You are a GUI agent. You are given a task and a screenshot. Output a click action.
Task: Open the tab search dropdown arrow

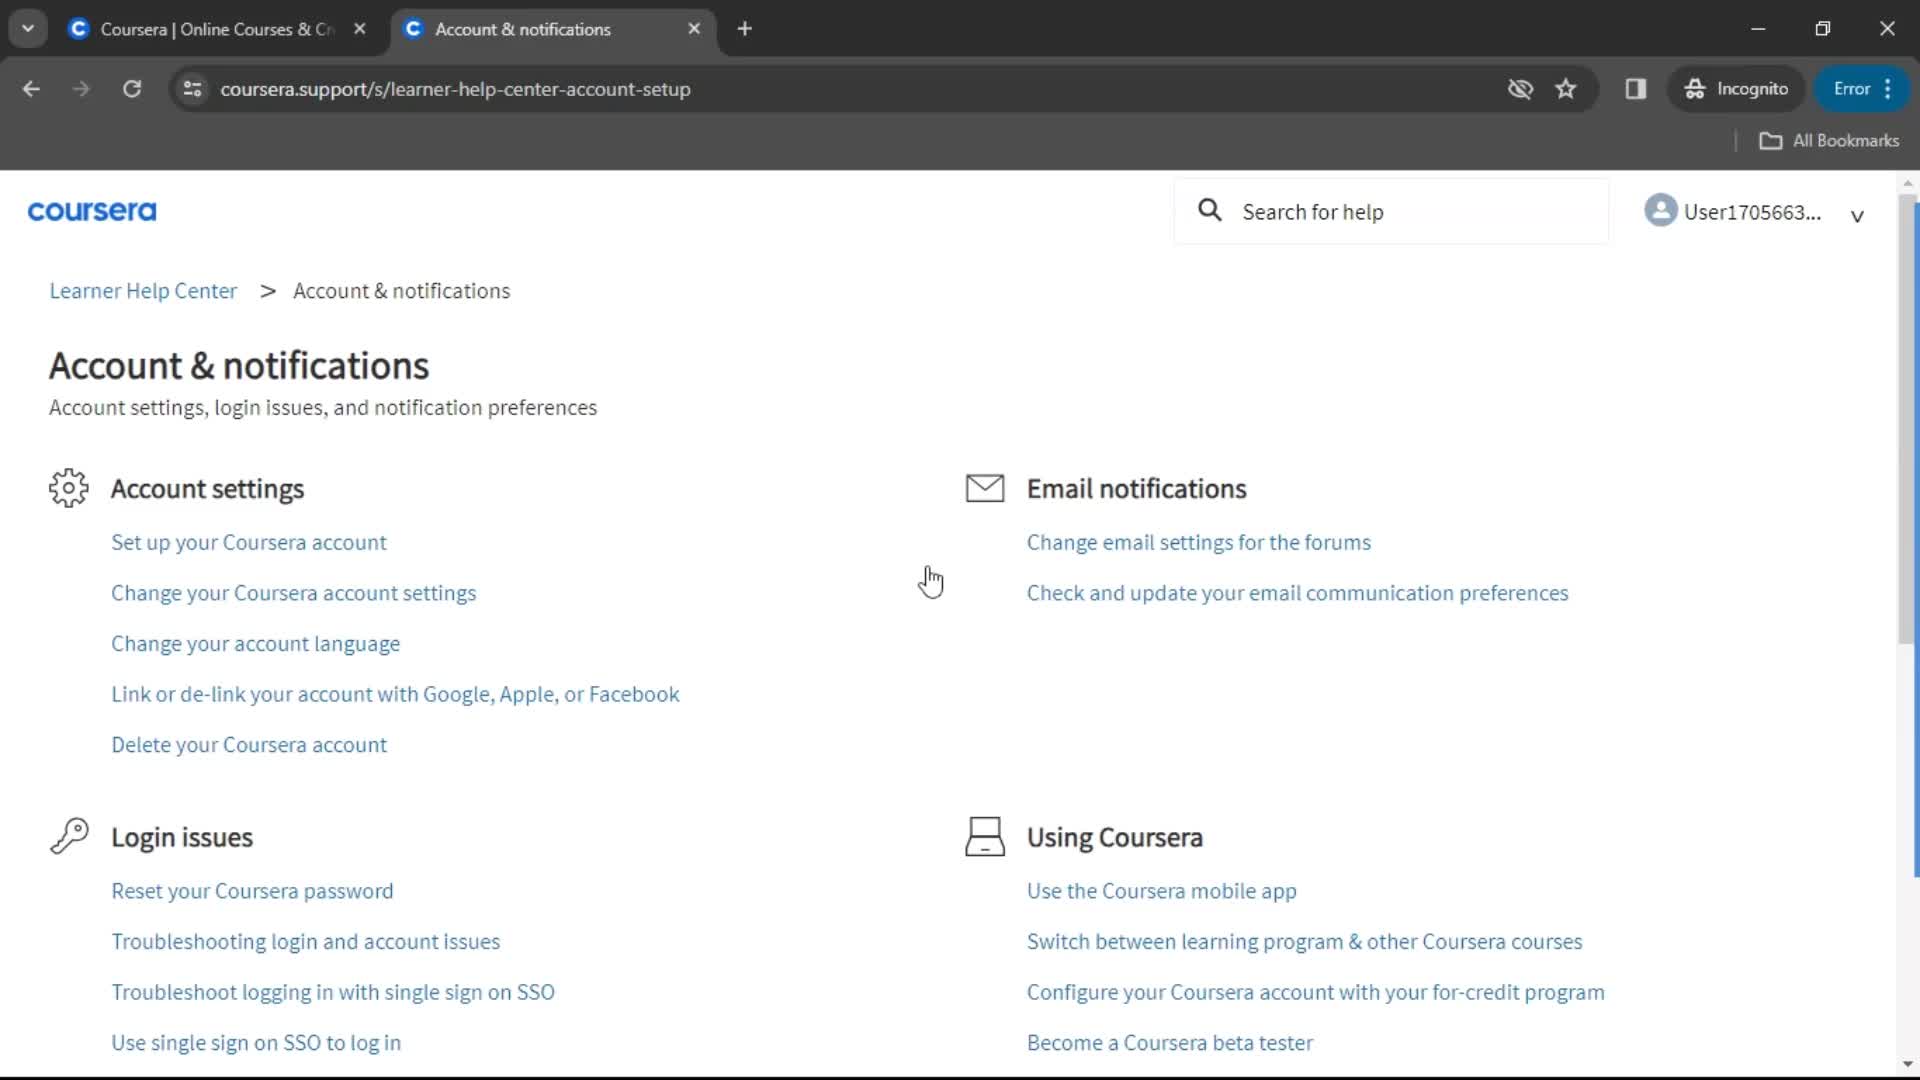pyautogui.click(x=28, y=29)
